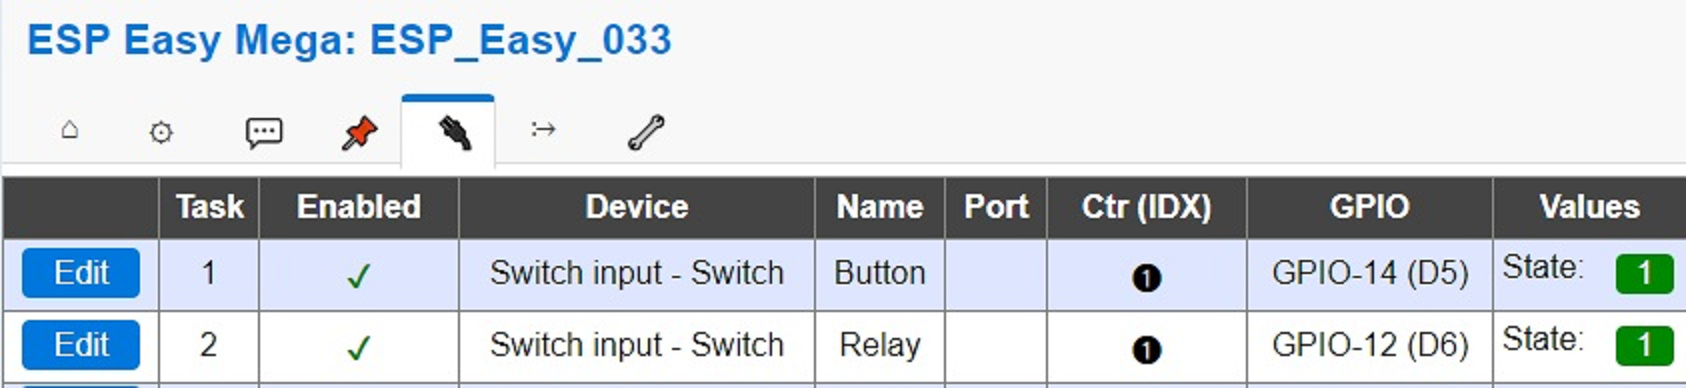
Task: Edit the Button task
Action: (81, 273)
